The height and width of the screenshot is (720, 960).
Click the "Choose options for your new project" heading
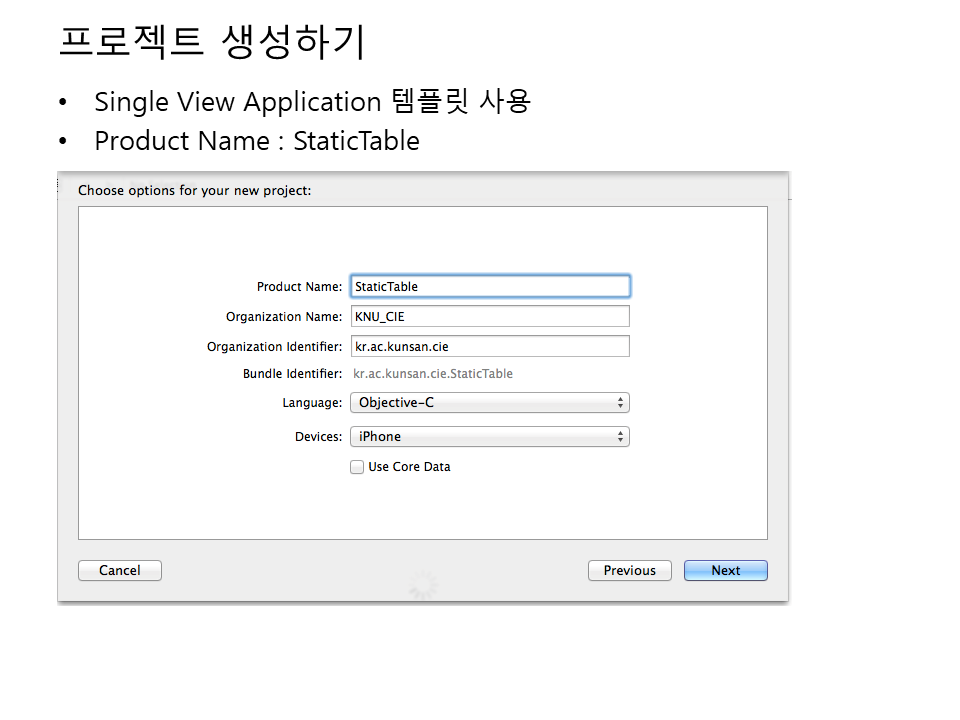coord(194,190)
